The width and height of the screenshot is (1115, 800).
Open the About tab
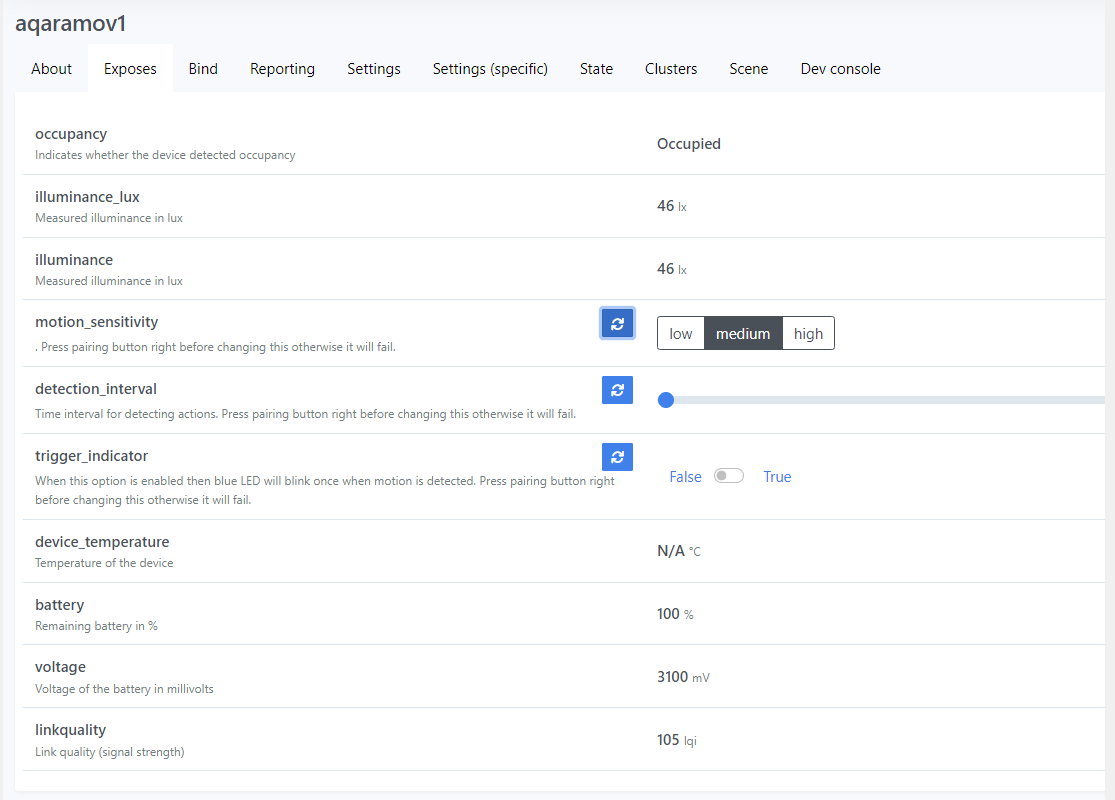(x=51, y=69)
